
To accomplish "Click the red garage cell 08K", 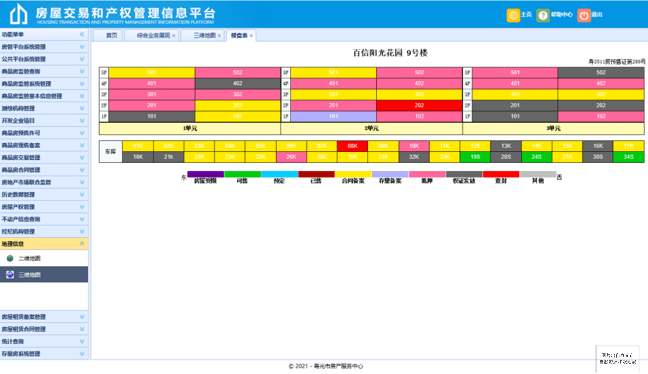I will pos(353,146).
